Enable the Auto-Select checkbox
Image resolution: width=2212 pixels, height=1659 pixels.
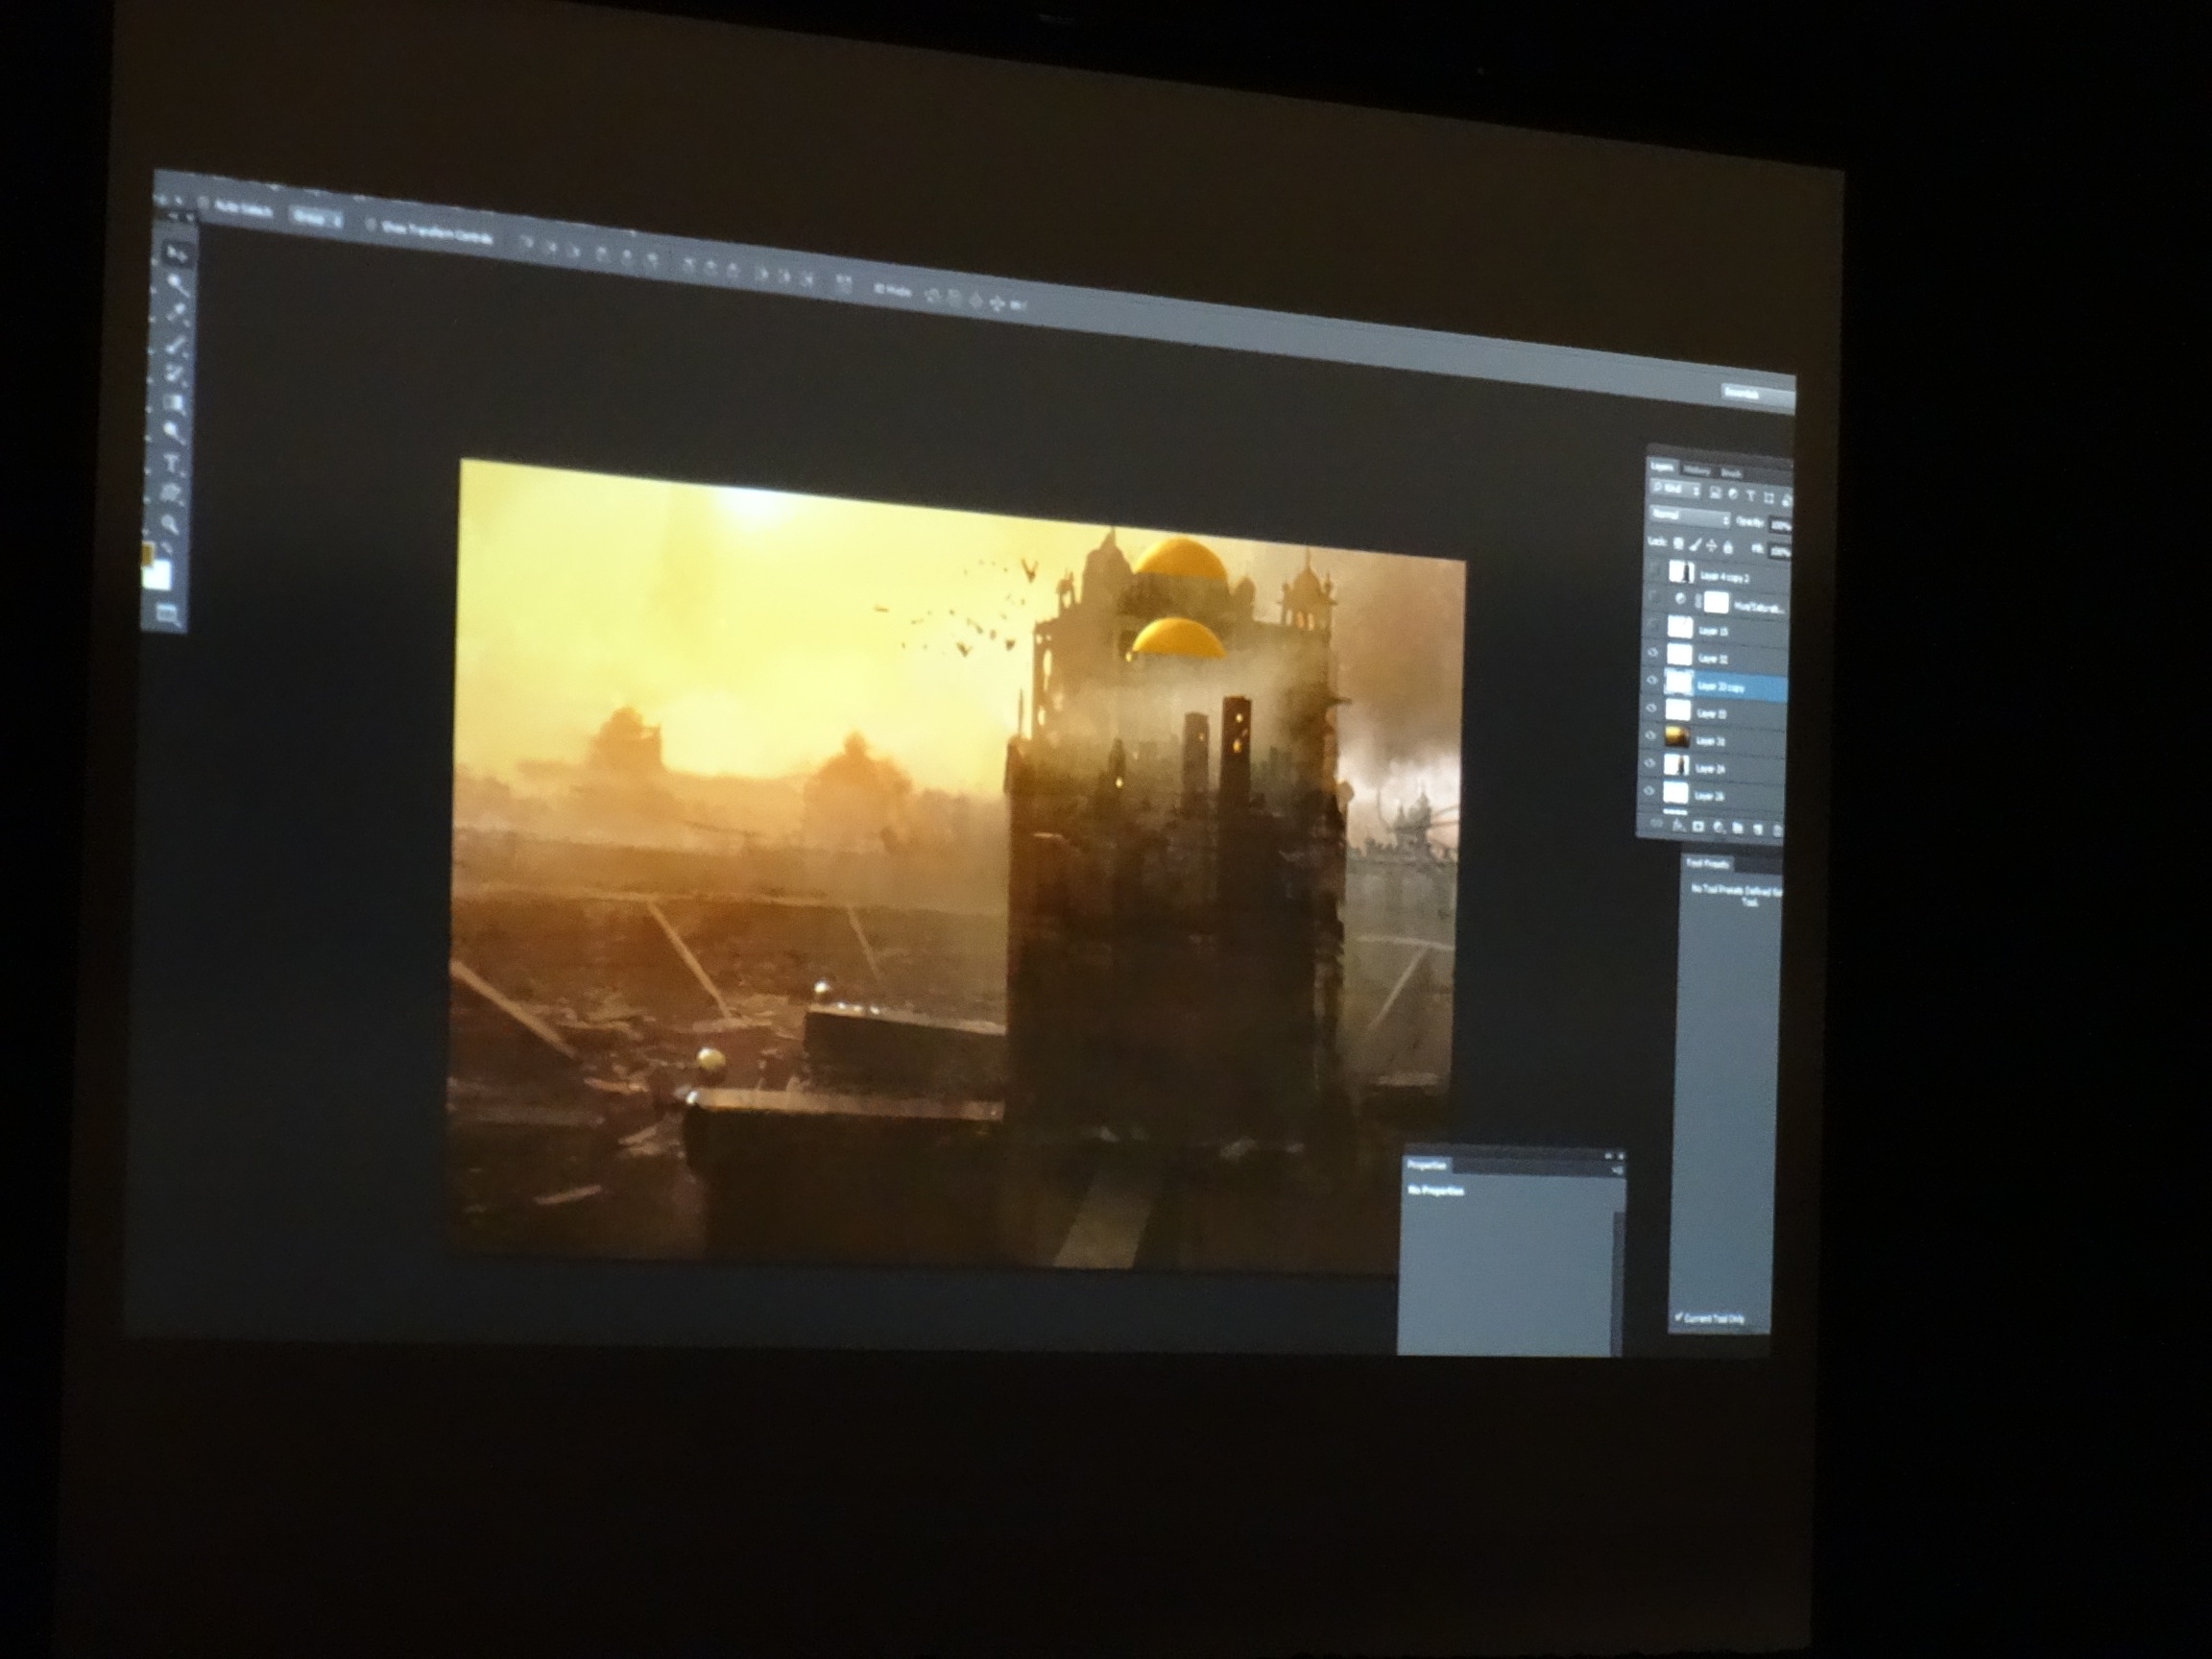203,203
